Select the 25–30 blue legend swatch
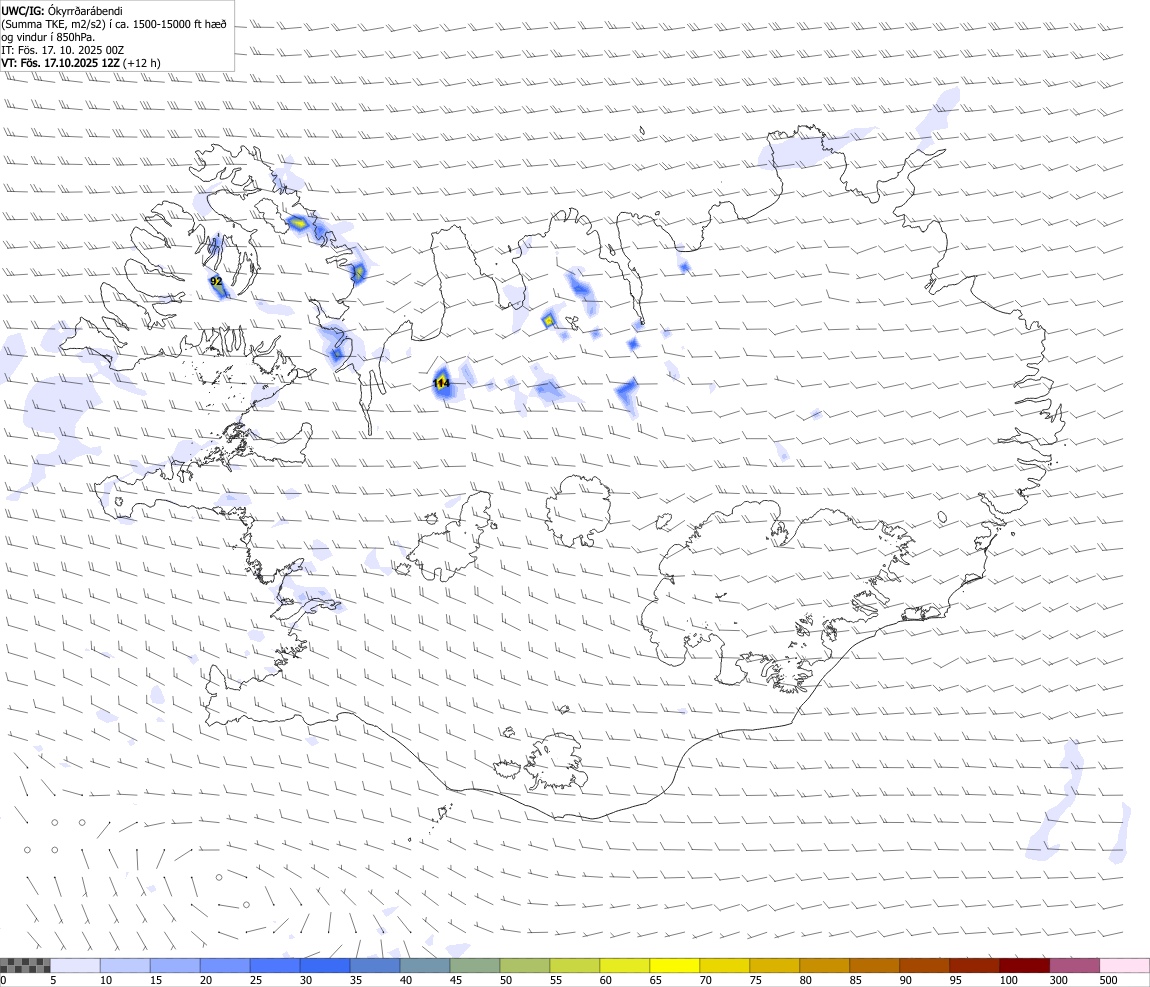Screen dimensions: 1150x987 pyautogui.click(x=275, y=965)
